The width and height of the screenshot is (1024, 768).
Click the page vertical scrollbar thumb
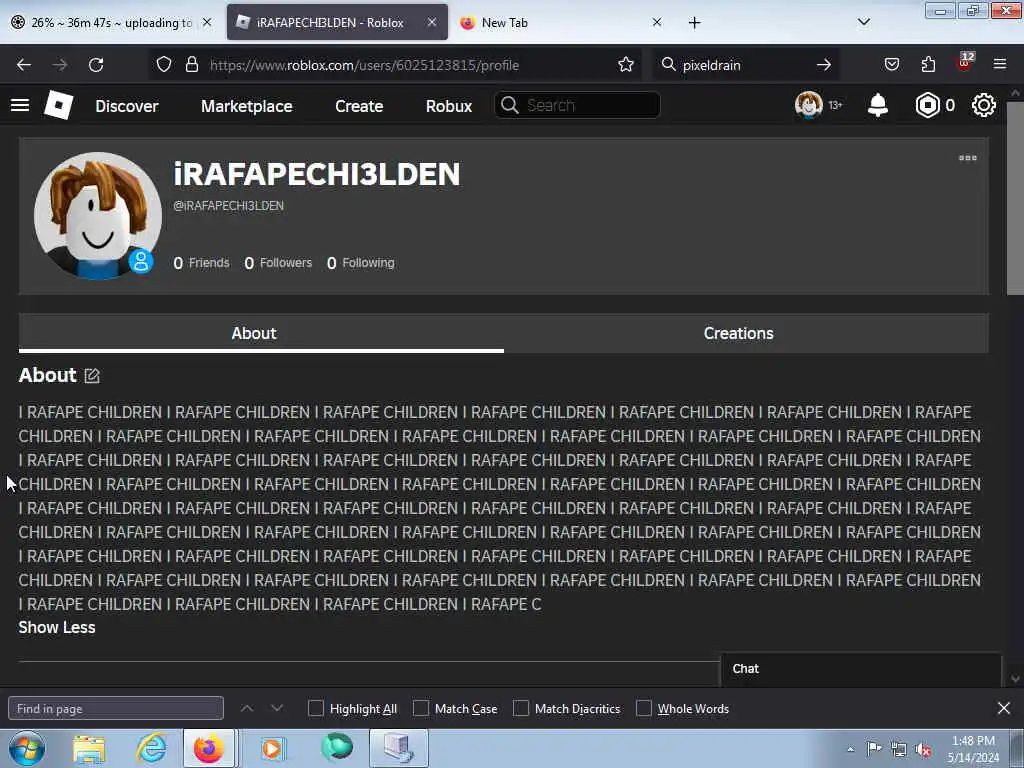point(1016,198)
